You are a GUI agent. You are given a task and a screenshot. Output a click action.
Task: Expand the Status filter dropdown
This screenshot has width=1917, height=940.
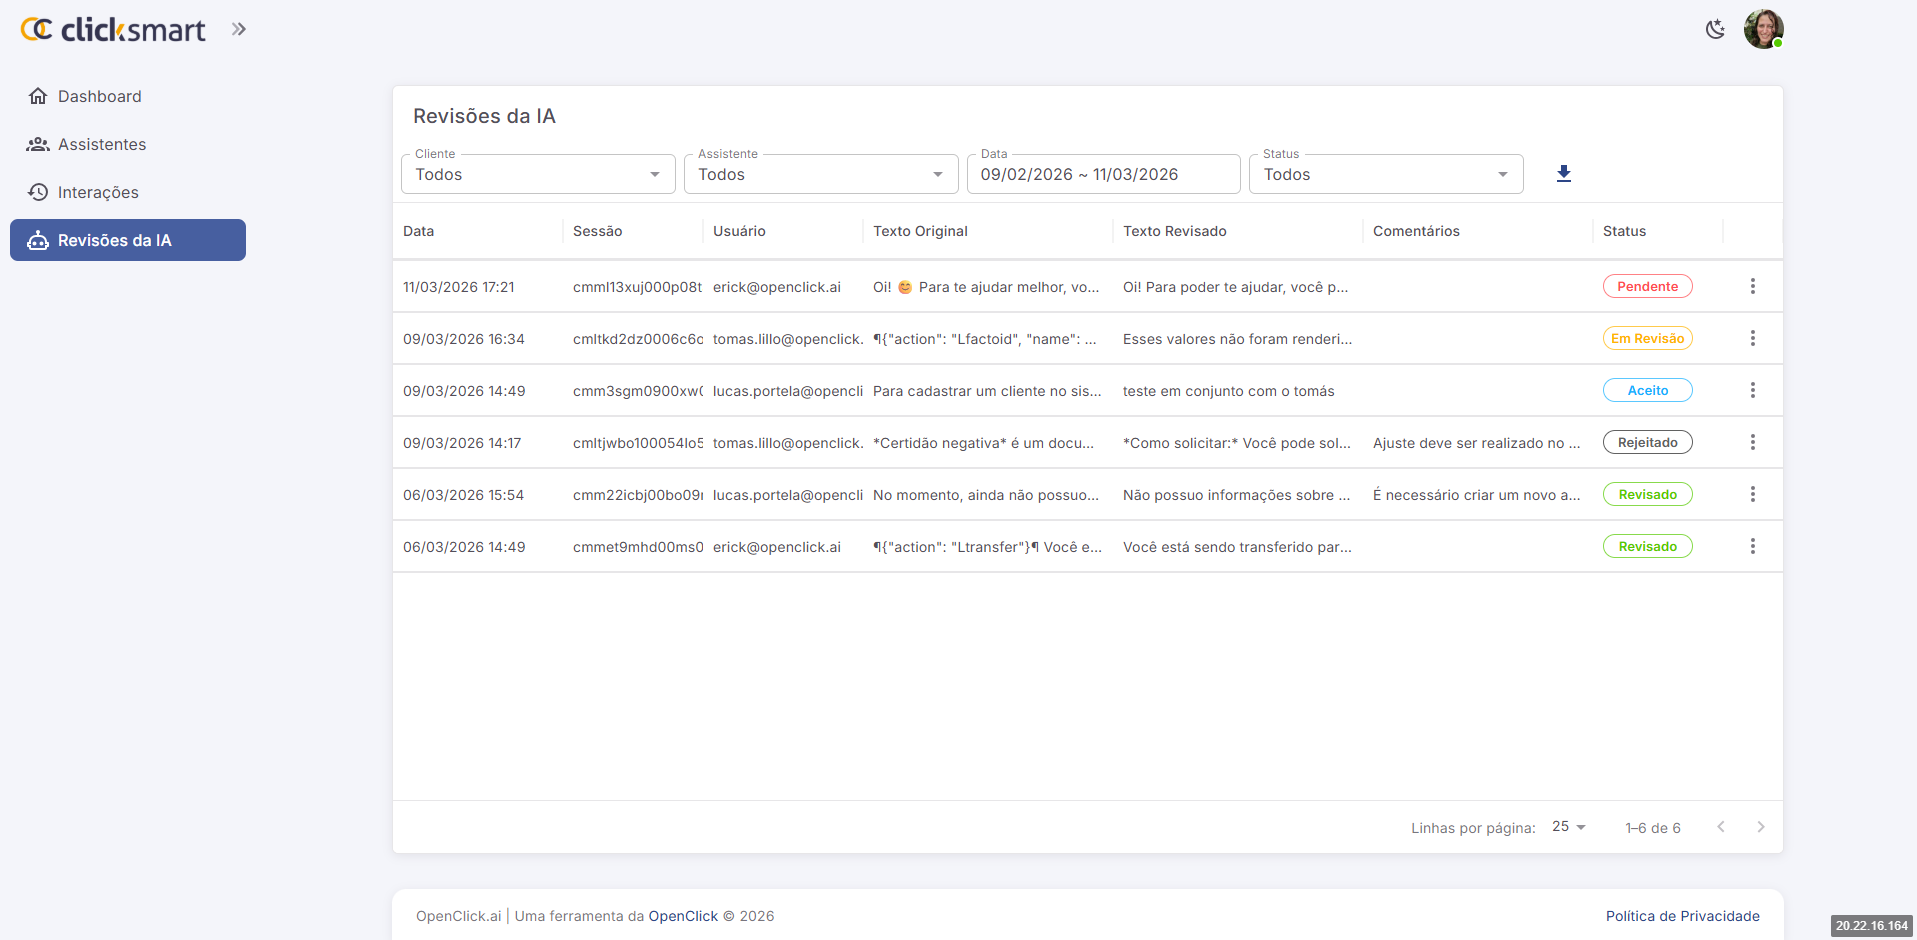tap(1385, 175)
